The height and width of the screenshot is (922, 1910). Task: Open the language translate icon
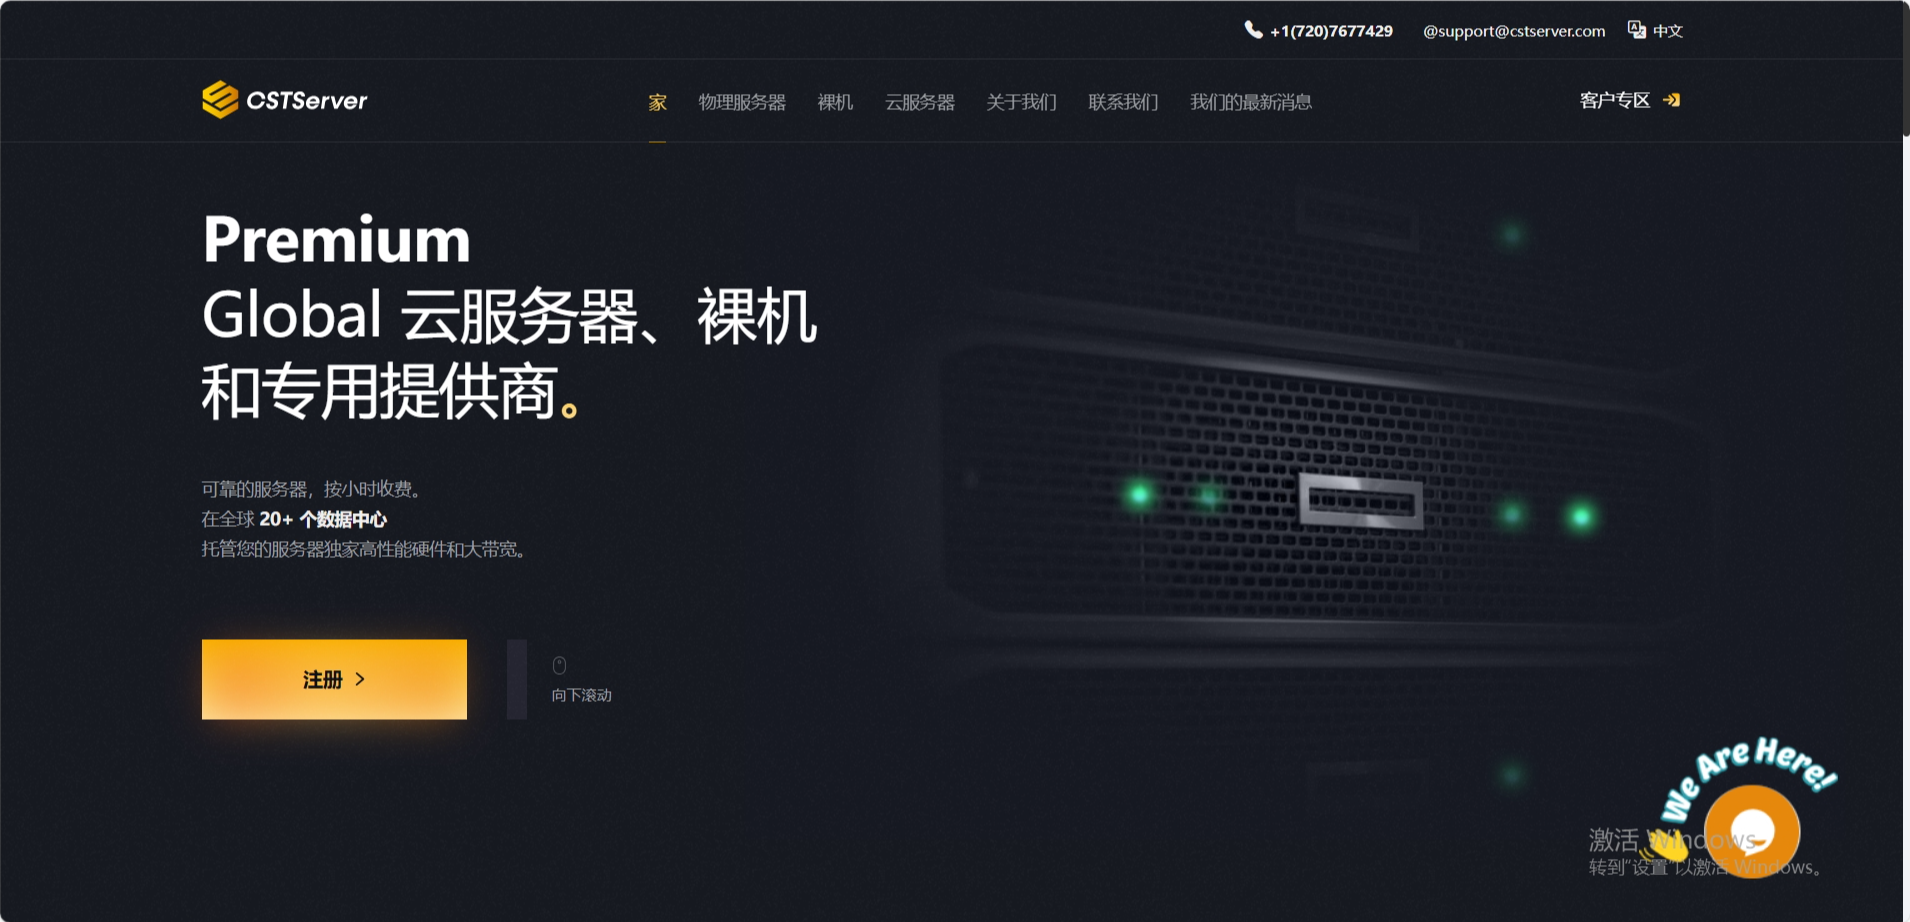[x=1636, y=30]
